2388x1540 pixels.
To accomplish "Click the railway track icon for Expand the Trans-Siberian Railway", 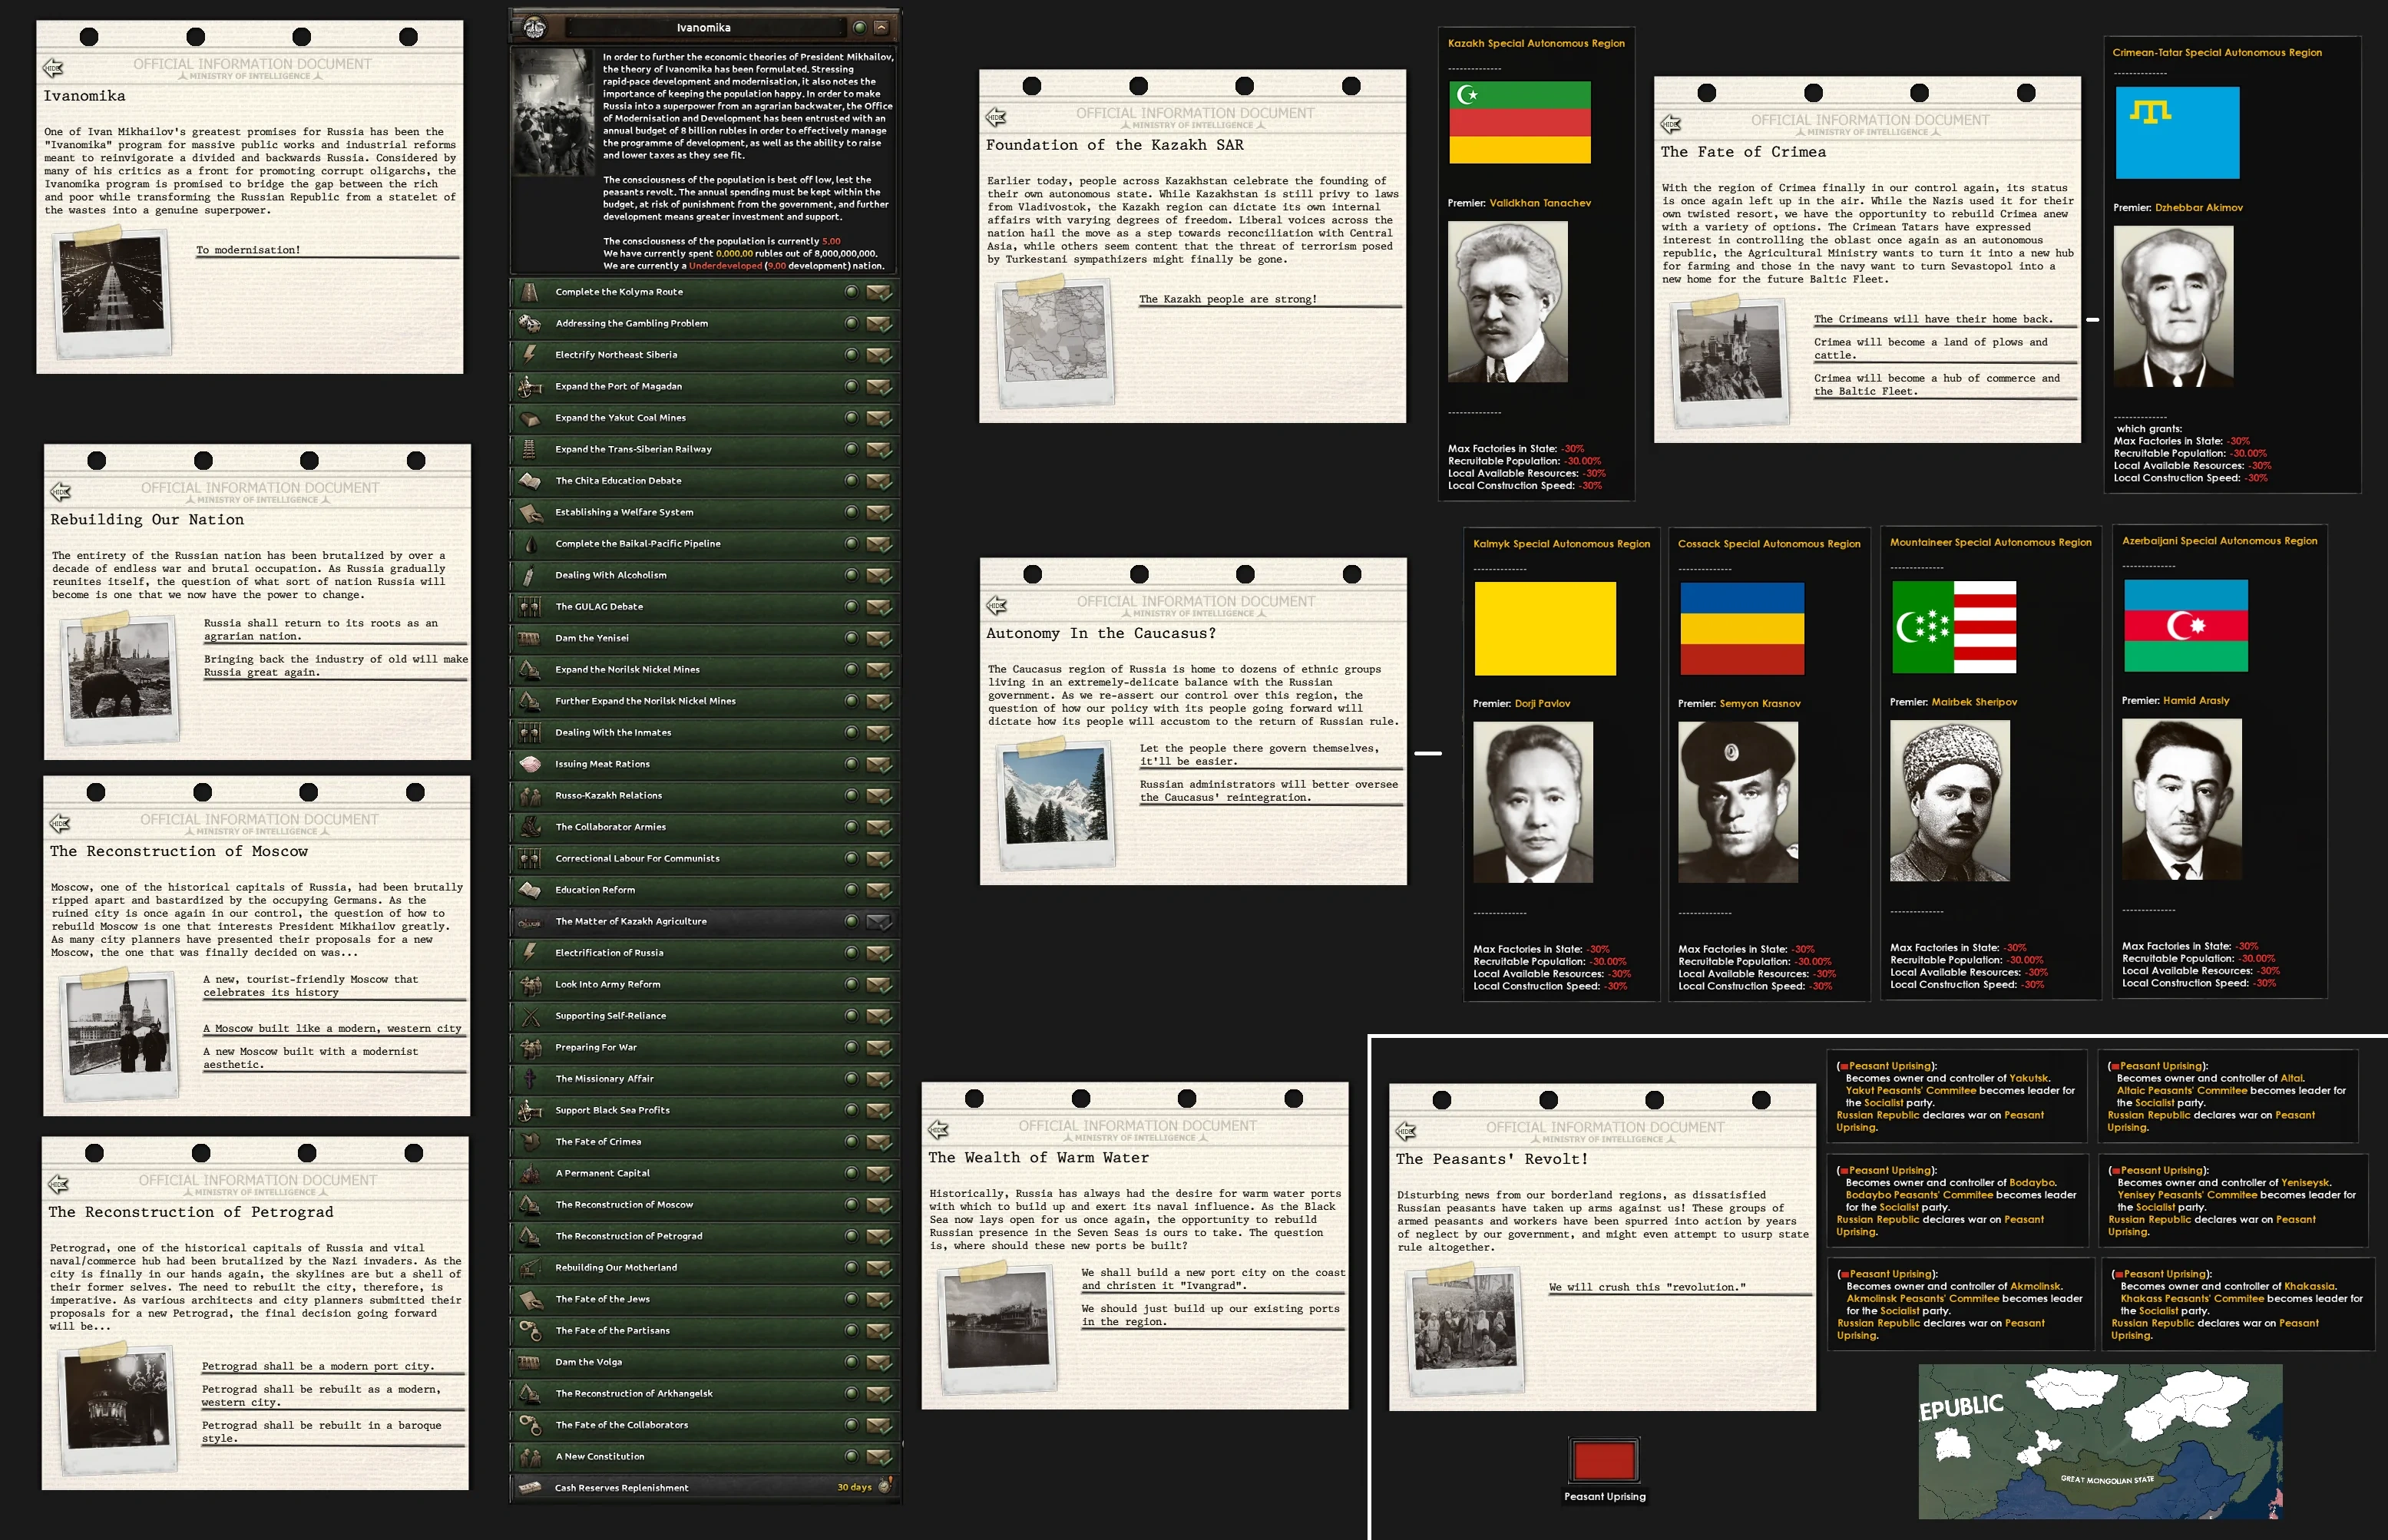I will tap(529, 449).
